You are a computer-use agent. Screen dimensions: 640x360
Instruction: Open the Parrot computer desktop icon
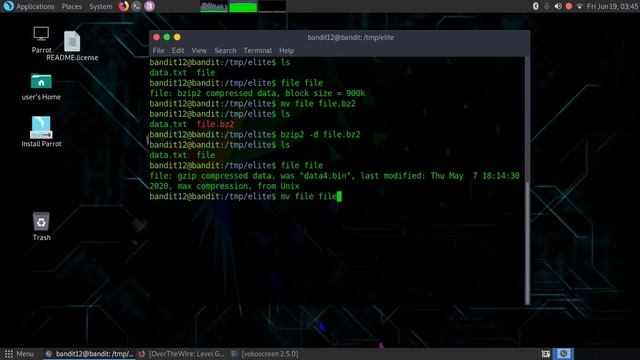point(41,40)
